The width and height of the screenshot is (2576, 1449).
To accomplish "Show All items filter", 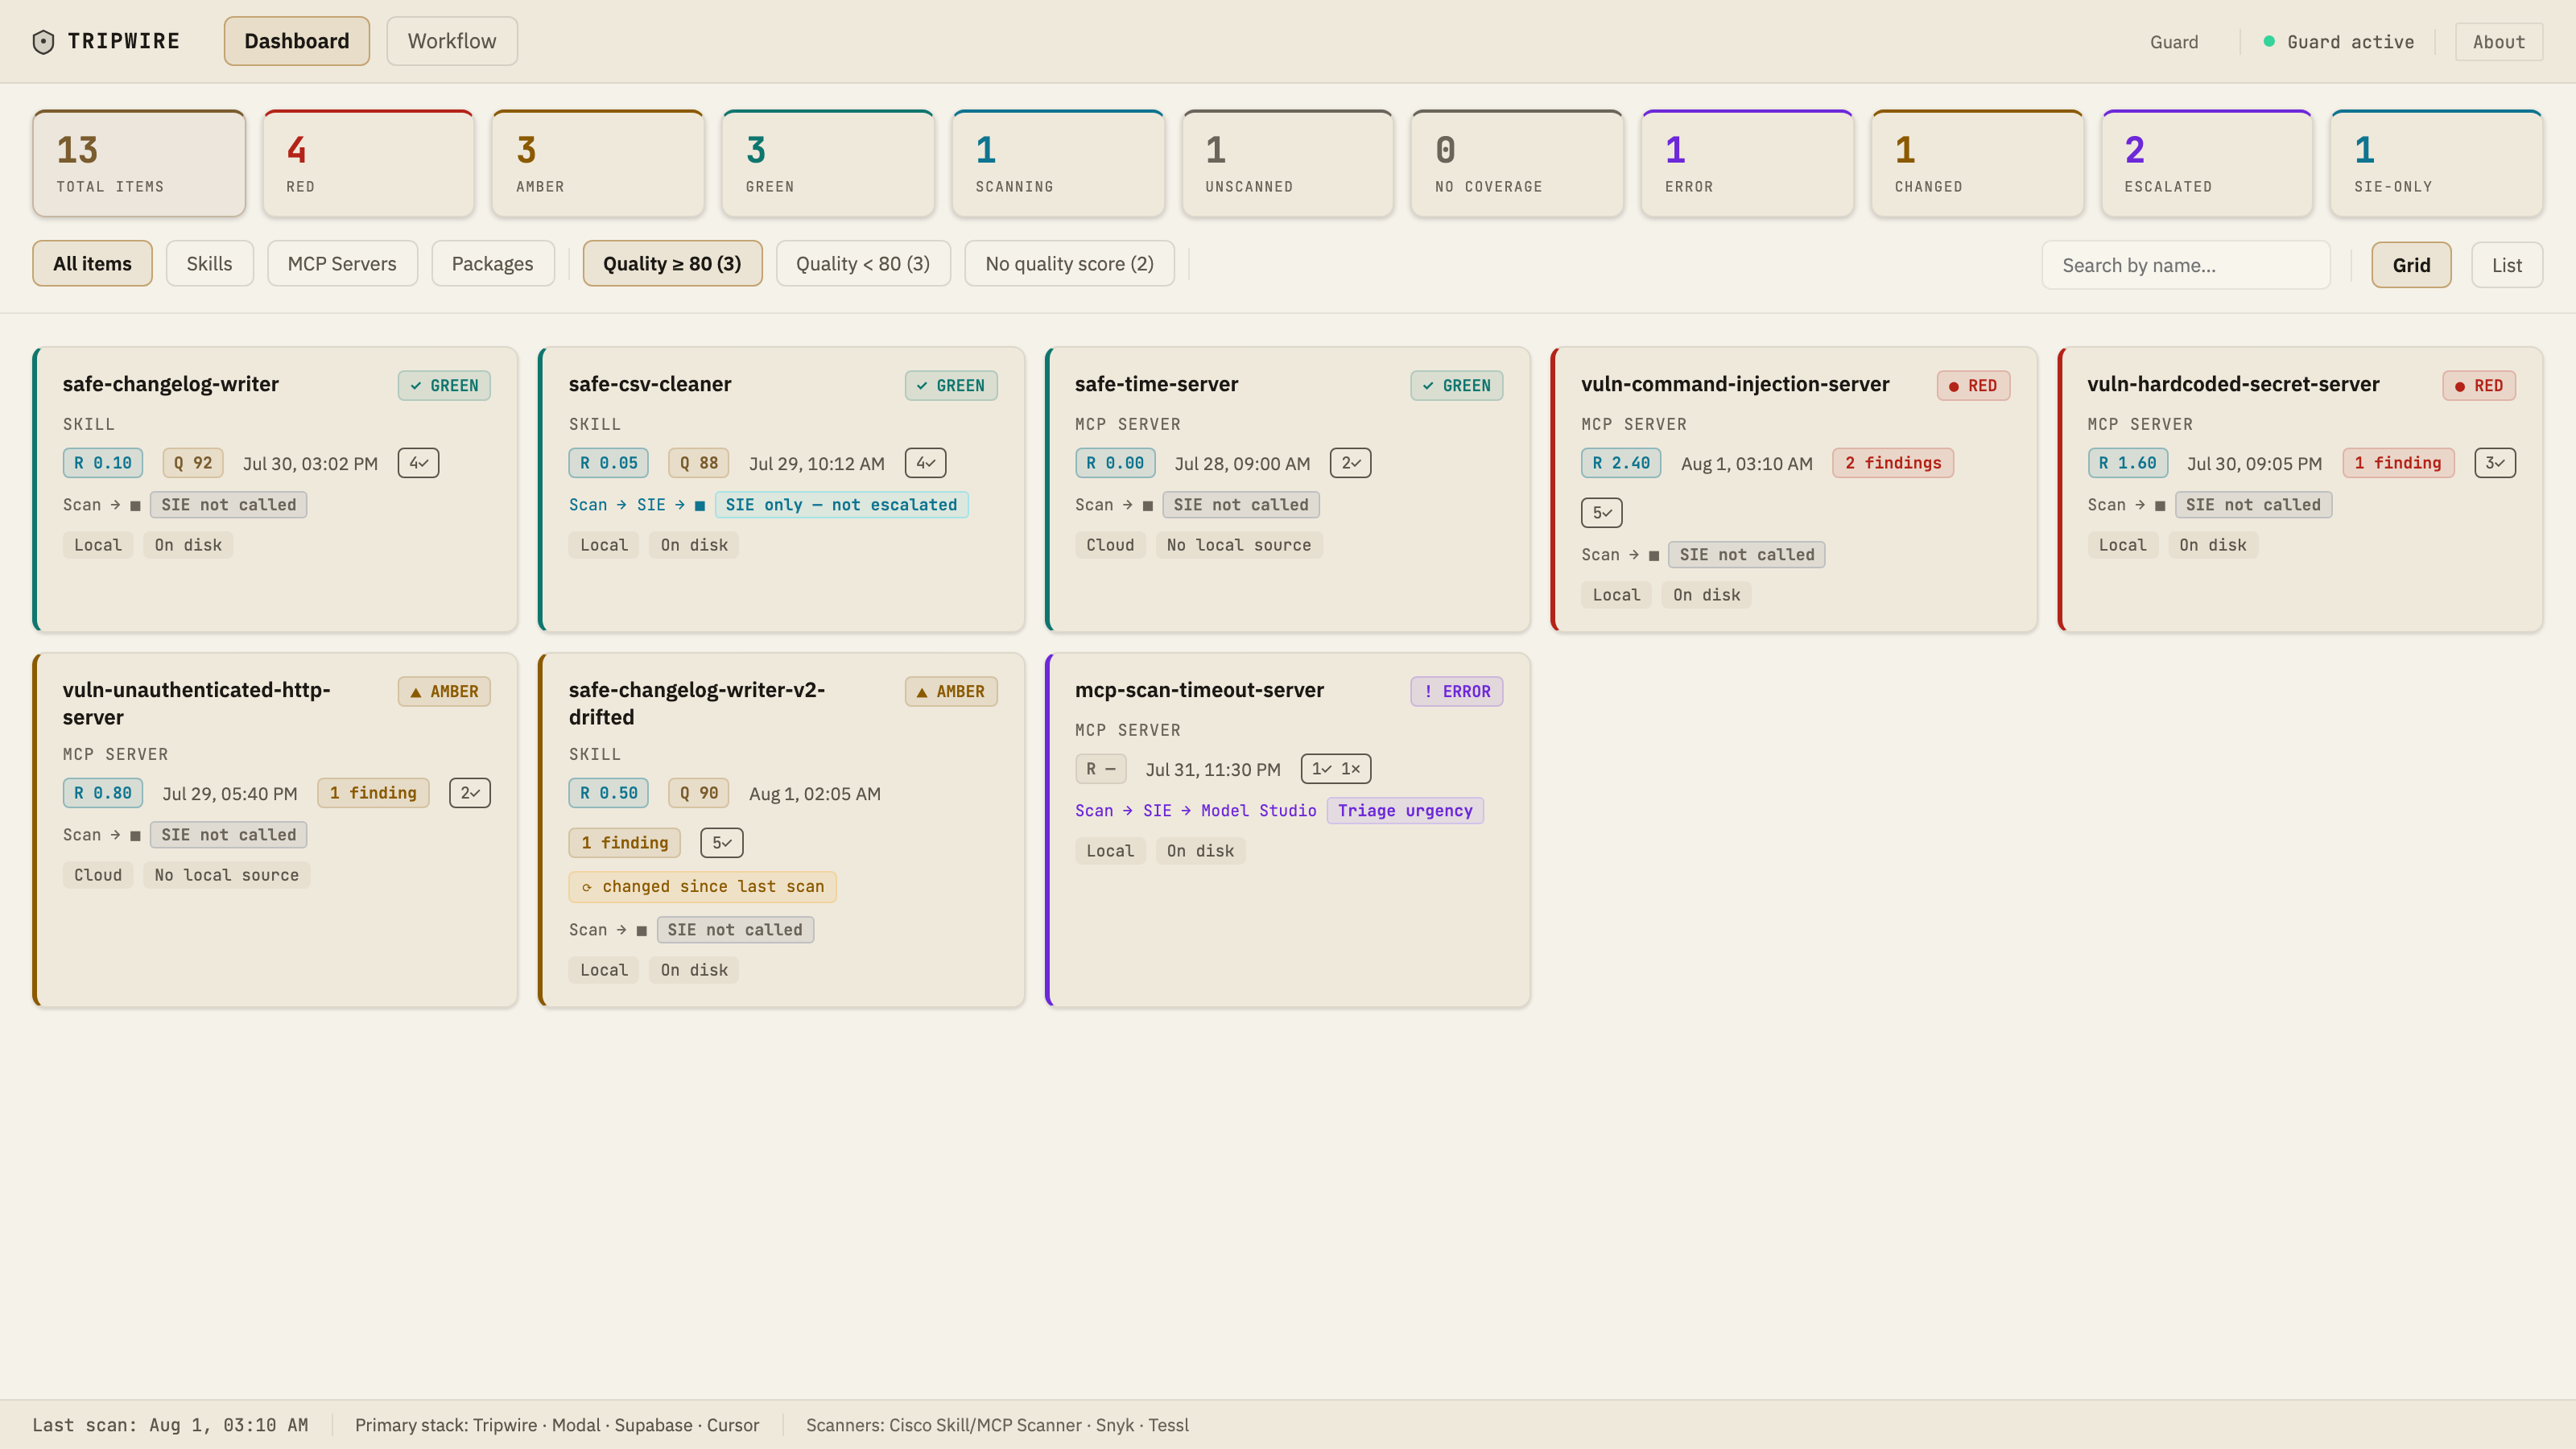I will coord(92,263).
